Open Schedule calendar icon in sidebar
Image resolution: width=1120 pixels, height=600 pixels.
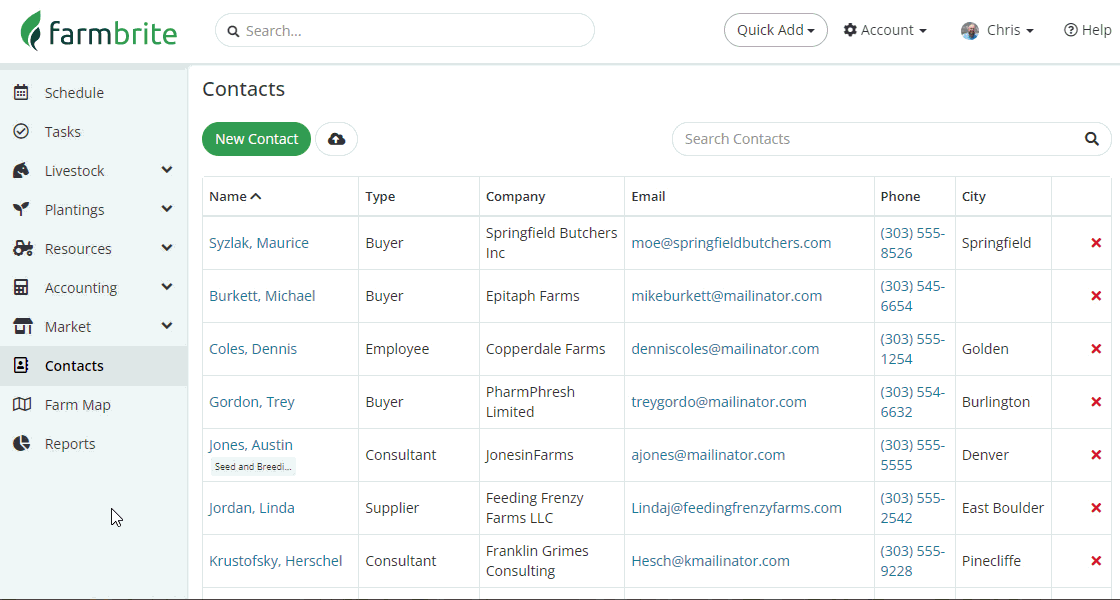21,93
